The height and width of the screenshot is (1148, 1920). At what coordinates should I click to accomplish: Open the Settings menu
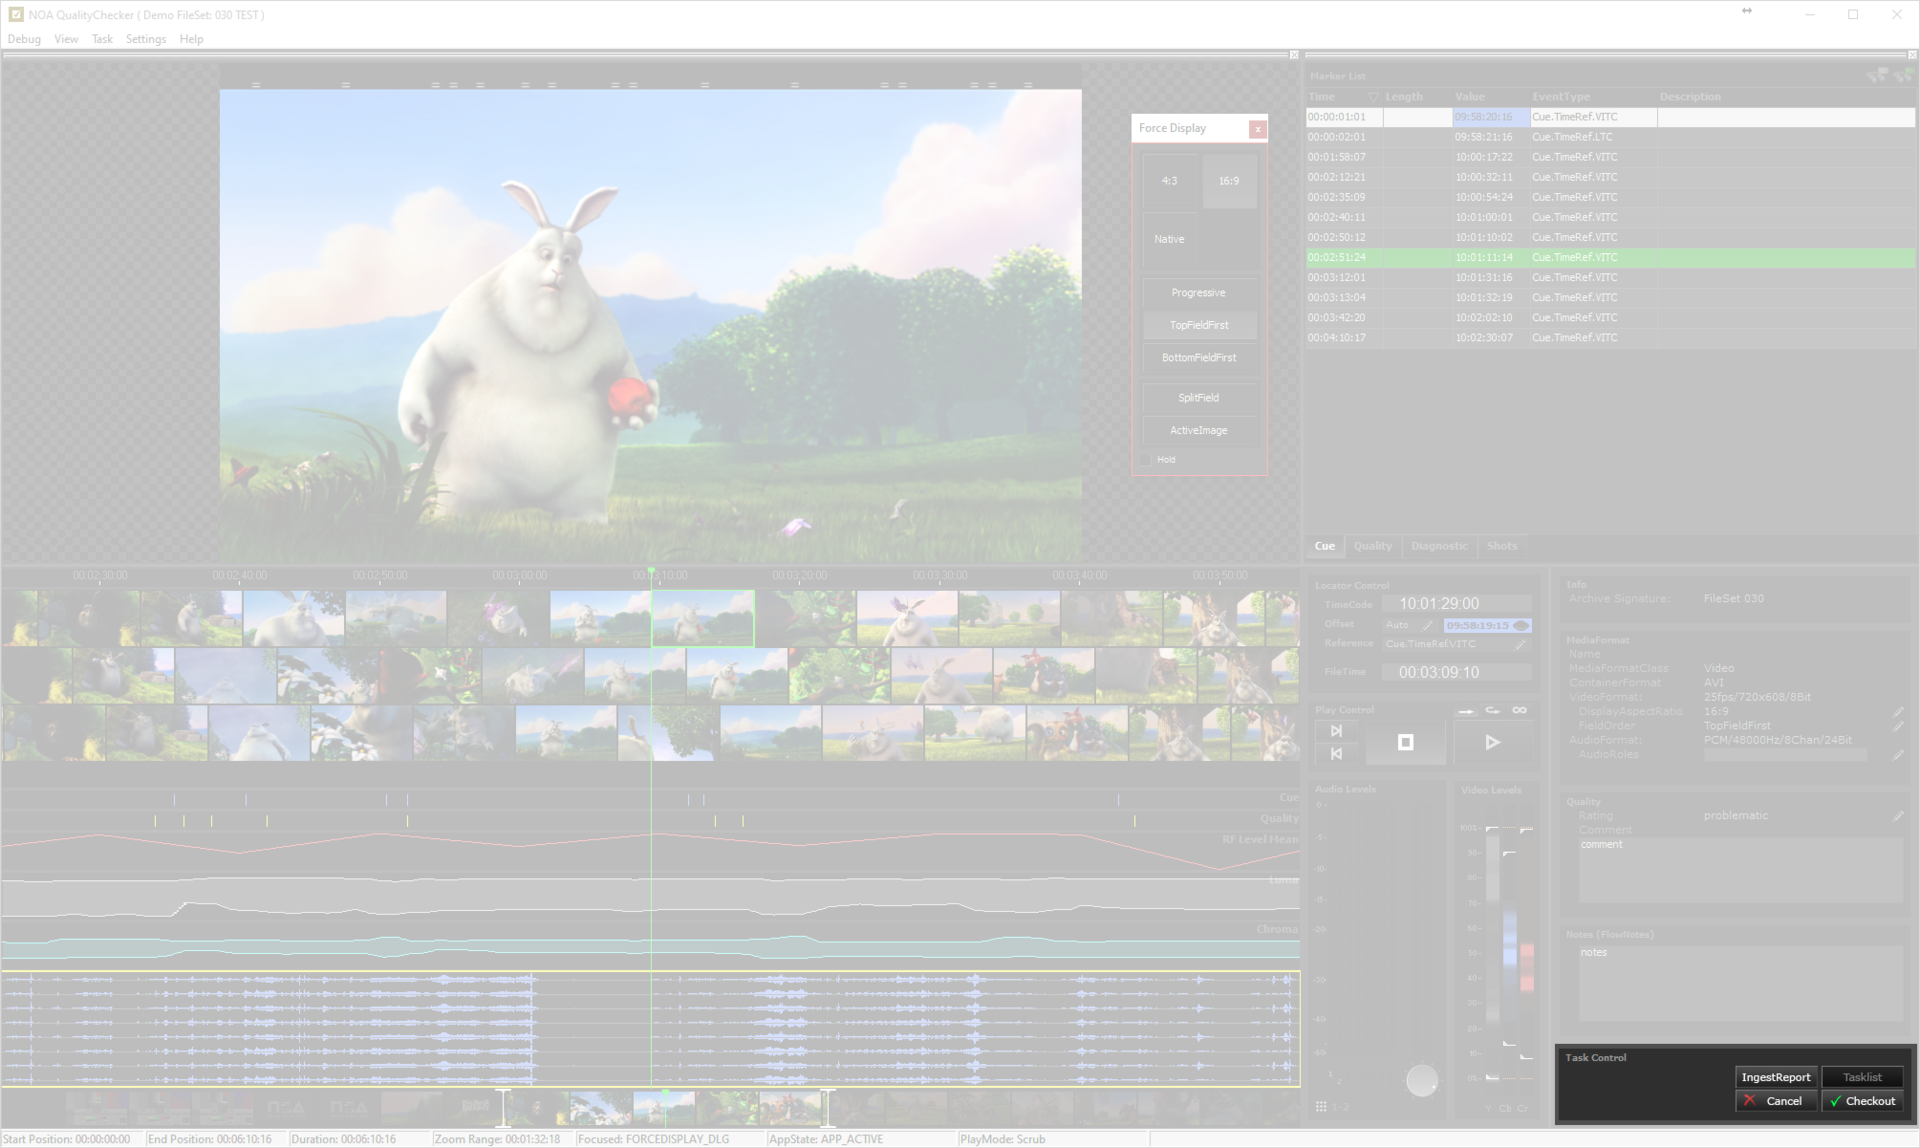[146, 39]
